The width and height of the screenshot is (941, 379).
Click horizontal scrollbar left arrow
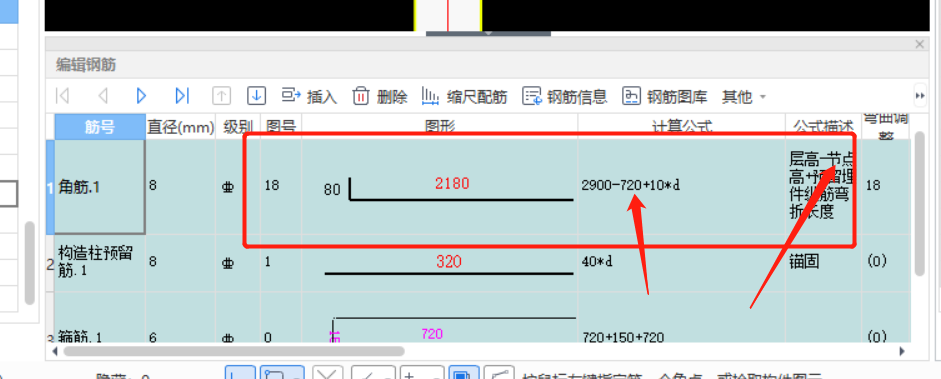pos(56,351)
